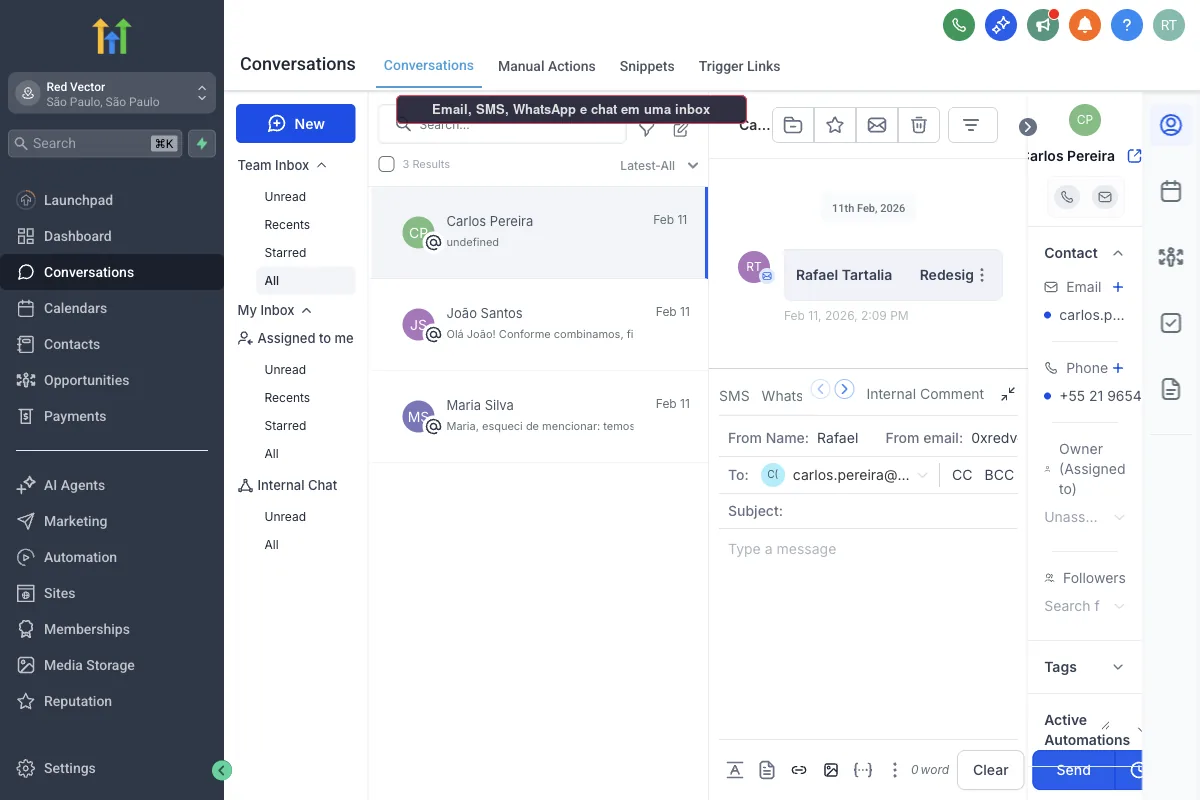Open the Latest-All sort dropdown
The width and height of the screenshot is (1200, 800).
pos(658,164)
